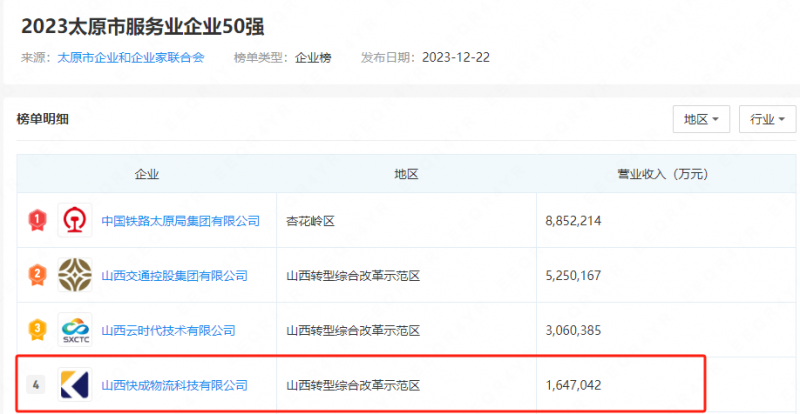Click the rank 3 yellow medal badge
Viewport: 800px width, 414px height.
click(38, 330)
